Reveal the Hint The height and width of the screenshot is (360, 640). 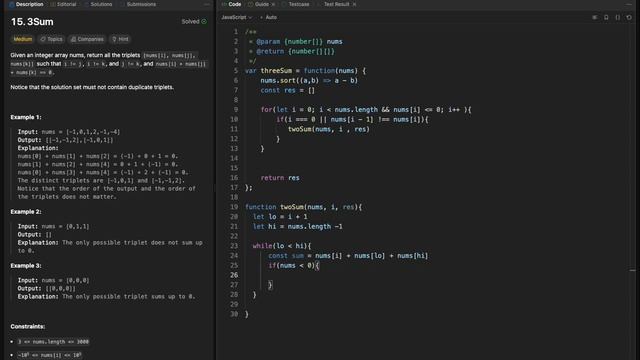click(120, 39)
